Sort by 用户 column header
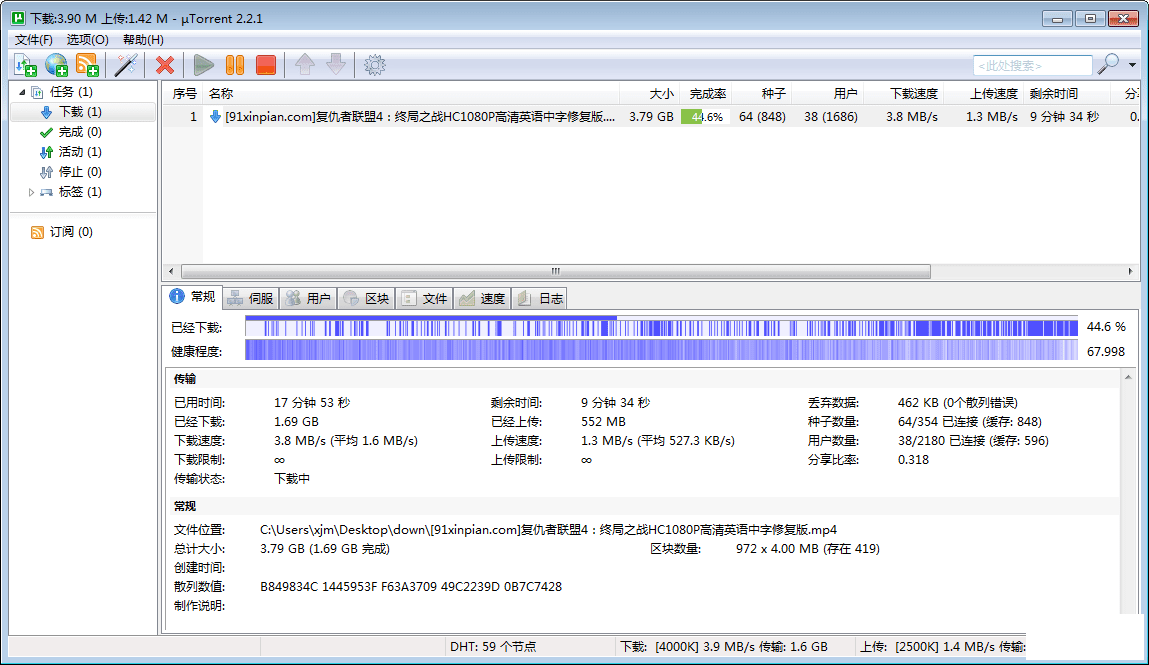 827,94
